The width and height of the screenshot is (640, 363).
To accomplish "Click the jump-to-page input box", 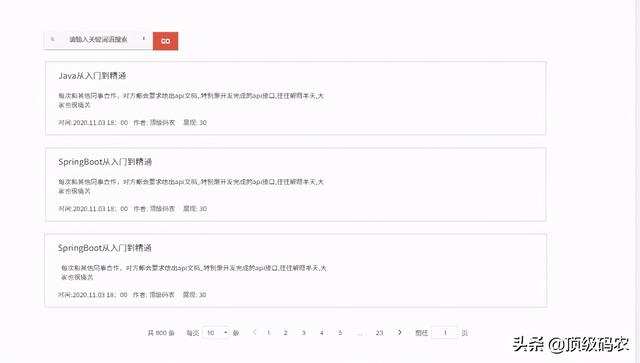I will [444, 333].
